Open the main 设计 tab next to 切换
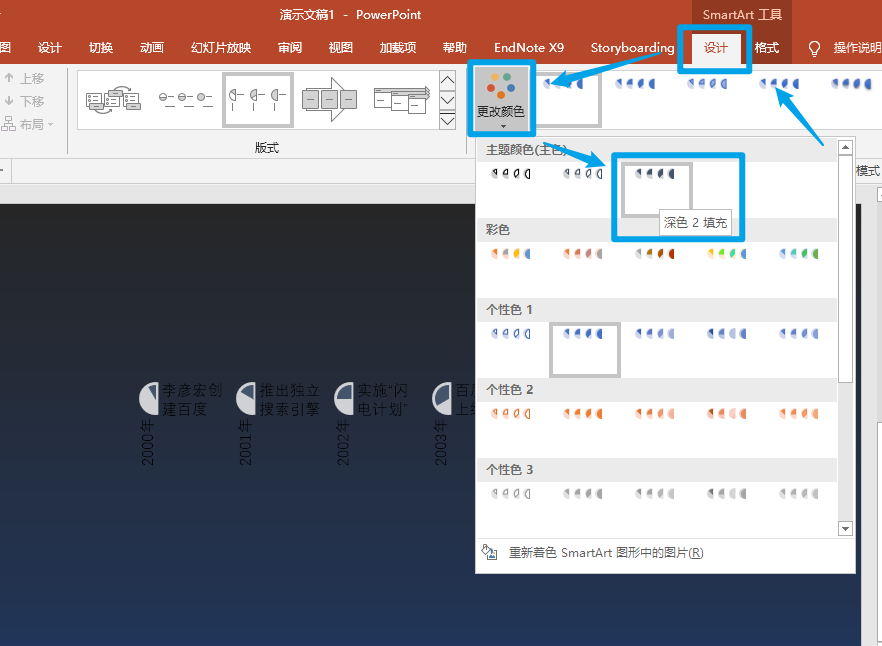The image size is (882, 646). 50,48
